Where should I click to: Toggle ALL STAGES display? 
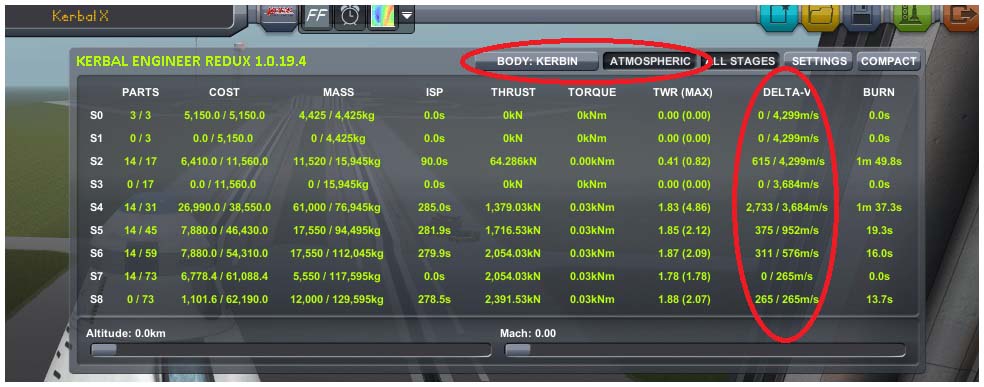pyautogui.click(x=741, y=61)
